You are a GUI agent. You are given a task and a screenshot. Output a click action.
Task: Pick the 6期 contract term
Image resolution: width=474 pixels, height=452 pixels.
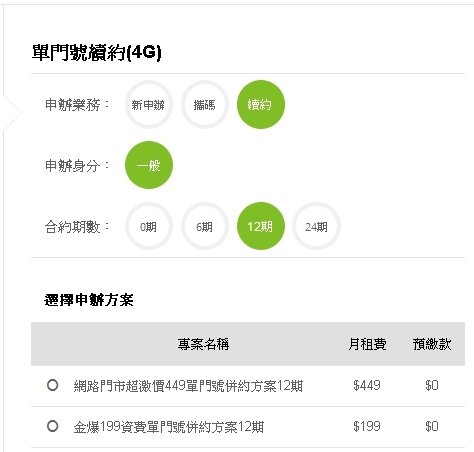(x=205, y=226)
